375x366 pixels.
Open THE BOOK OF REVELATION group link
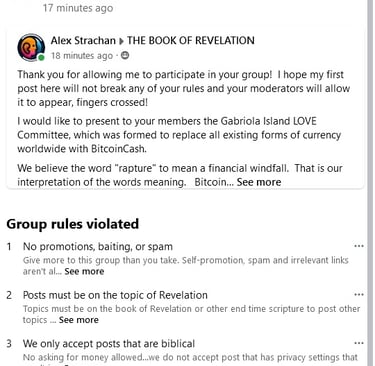191,41
